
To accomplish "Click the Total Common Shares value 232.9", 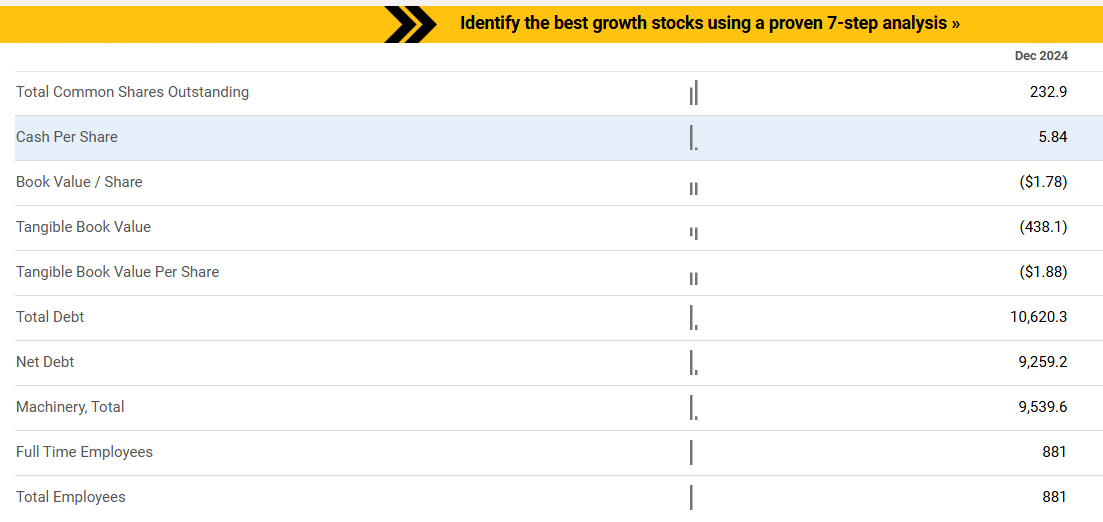I will pos(1048,92).
